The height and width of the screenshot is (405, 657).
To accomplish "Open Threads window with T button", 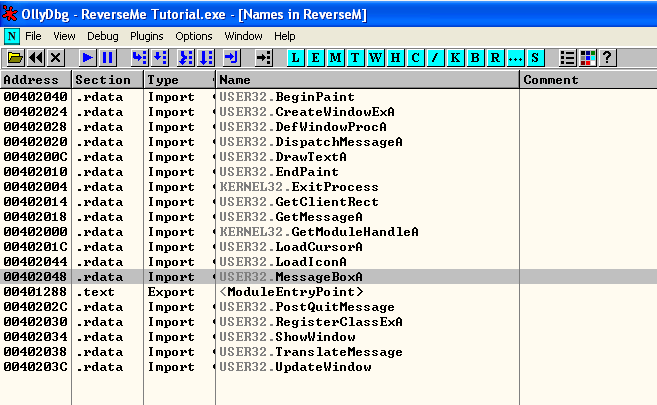I will point(355,57).
